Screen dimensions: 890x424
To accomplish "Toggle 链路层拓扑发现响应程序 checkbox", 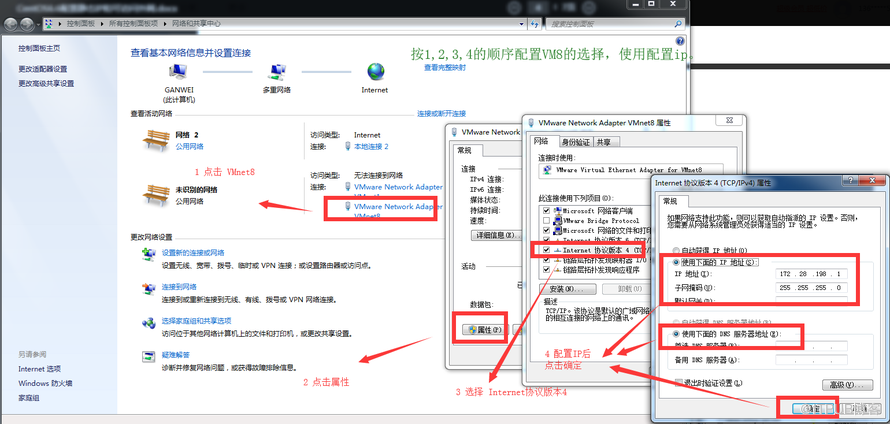I will click(546, 270).
